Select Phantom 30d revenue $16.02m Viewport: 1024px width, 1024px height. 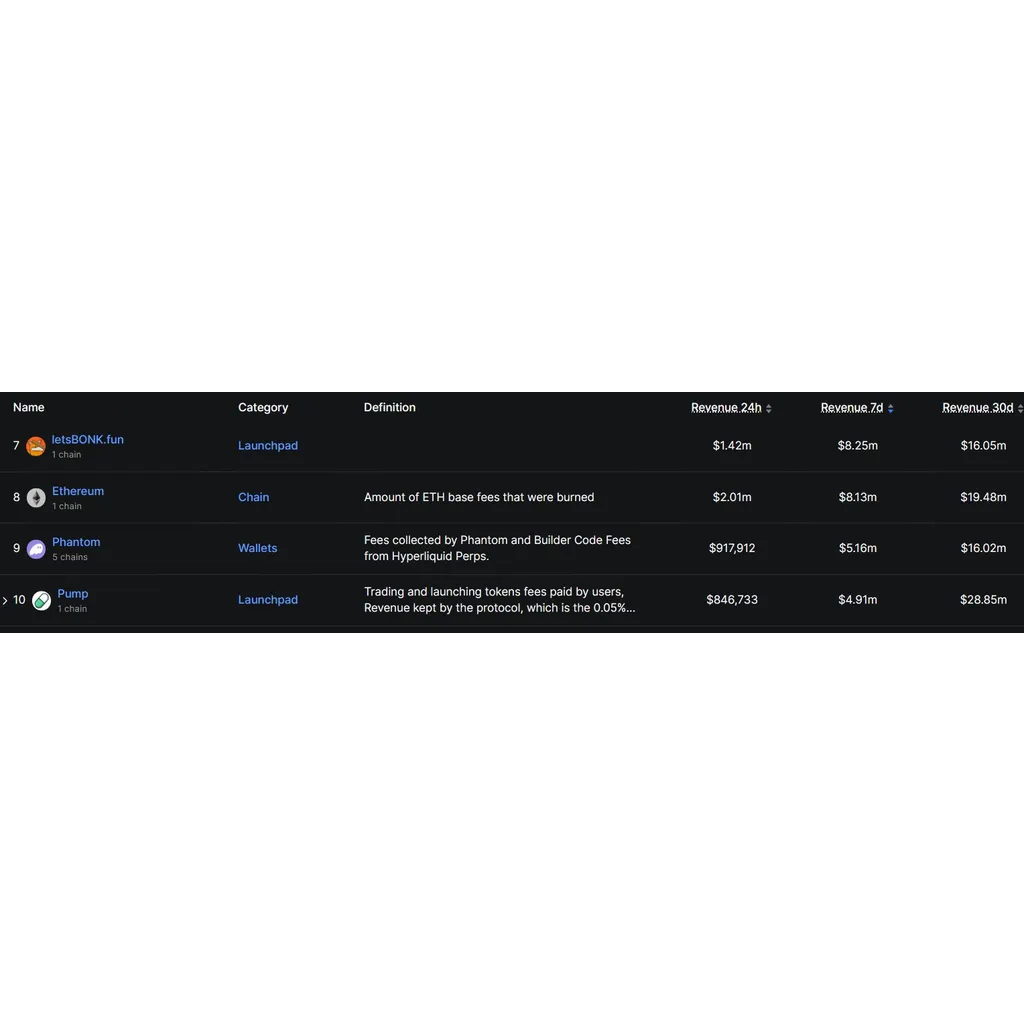coord(983,548)
